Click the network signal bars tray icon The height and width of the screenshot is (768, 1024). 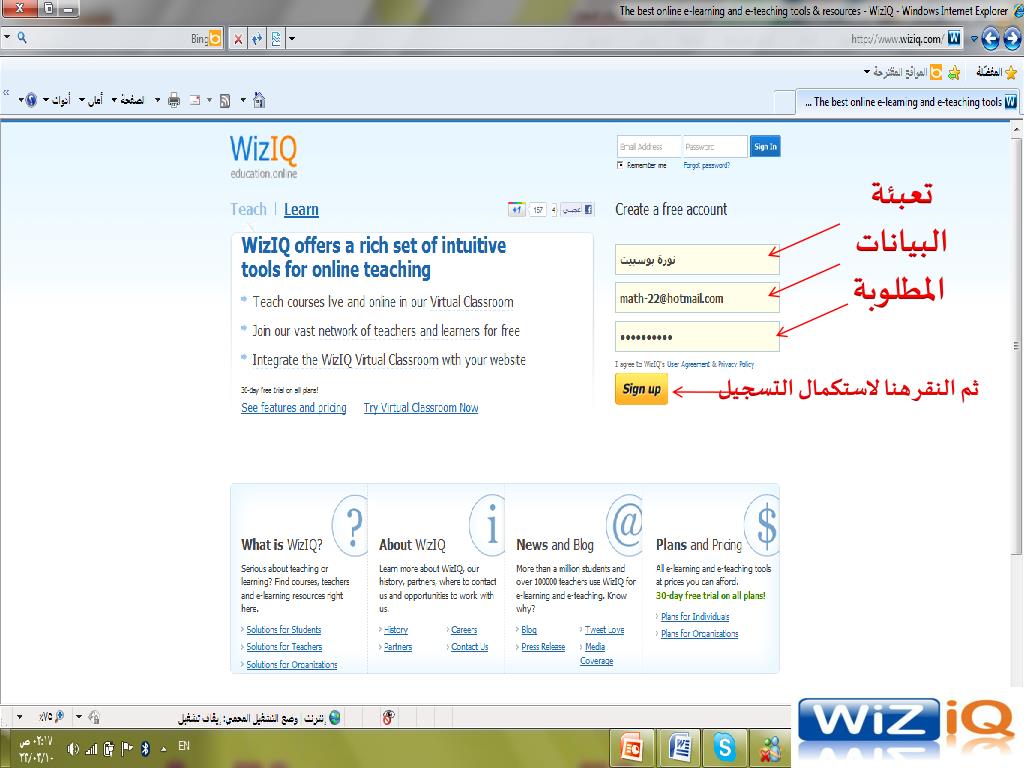click(91, 749)
